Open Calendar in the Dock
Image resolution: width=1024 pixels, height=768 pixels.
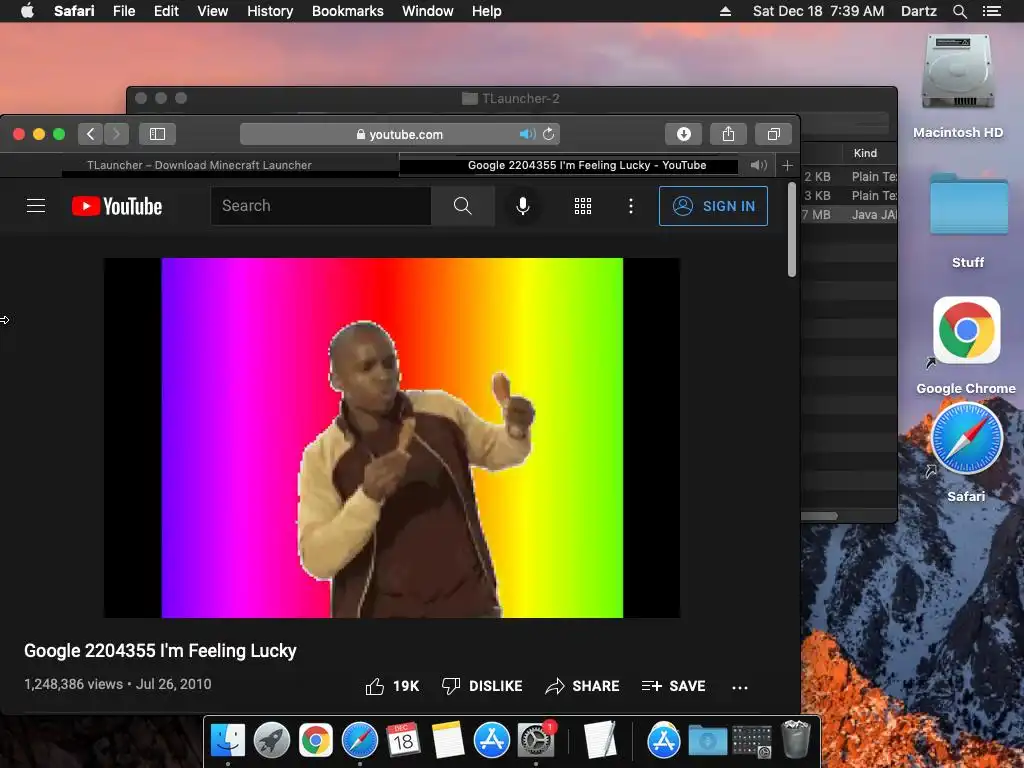[x=404, y=741]
